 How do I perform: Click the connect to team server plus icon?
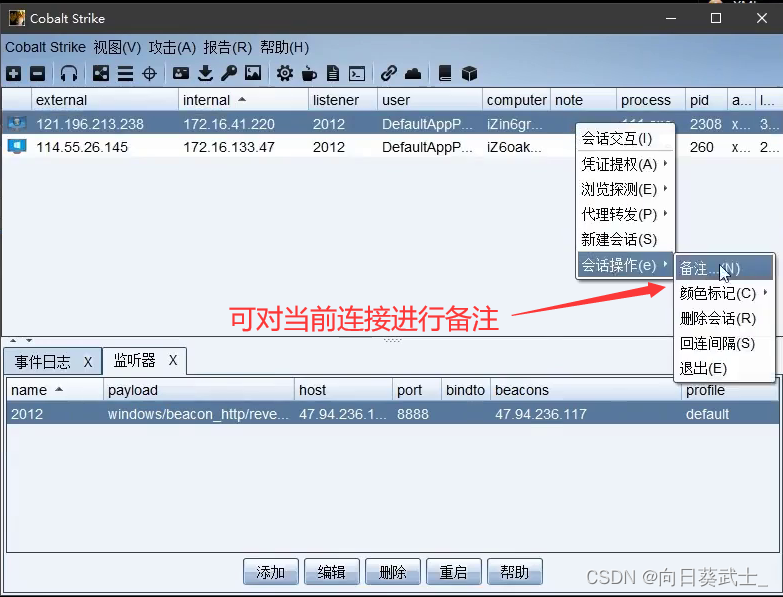click(13, 74)
